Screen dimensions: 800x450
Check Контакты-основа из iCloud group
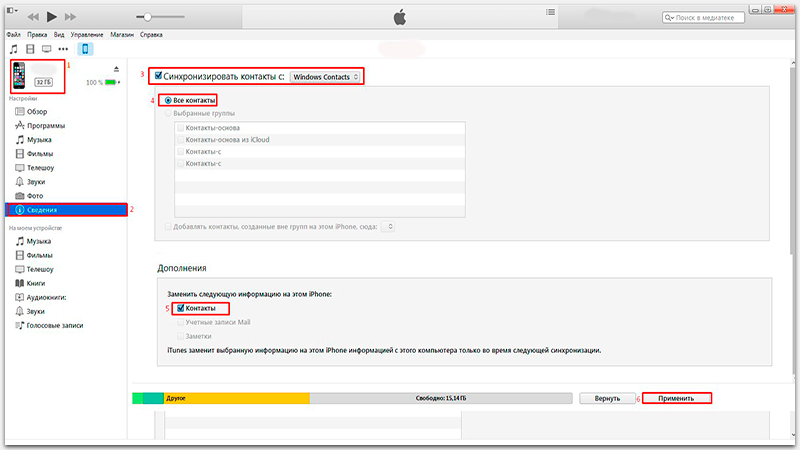coord(180,139)
